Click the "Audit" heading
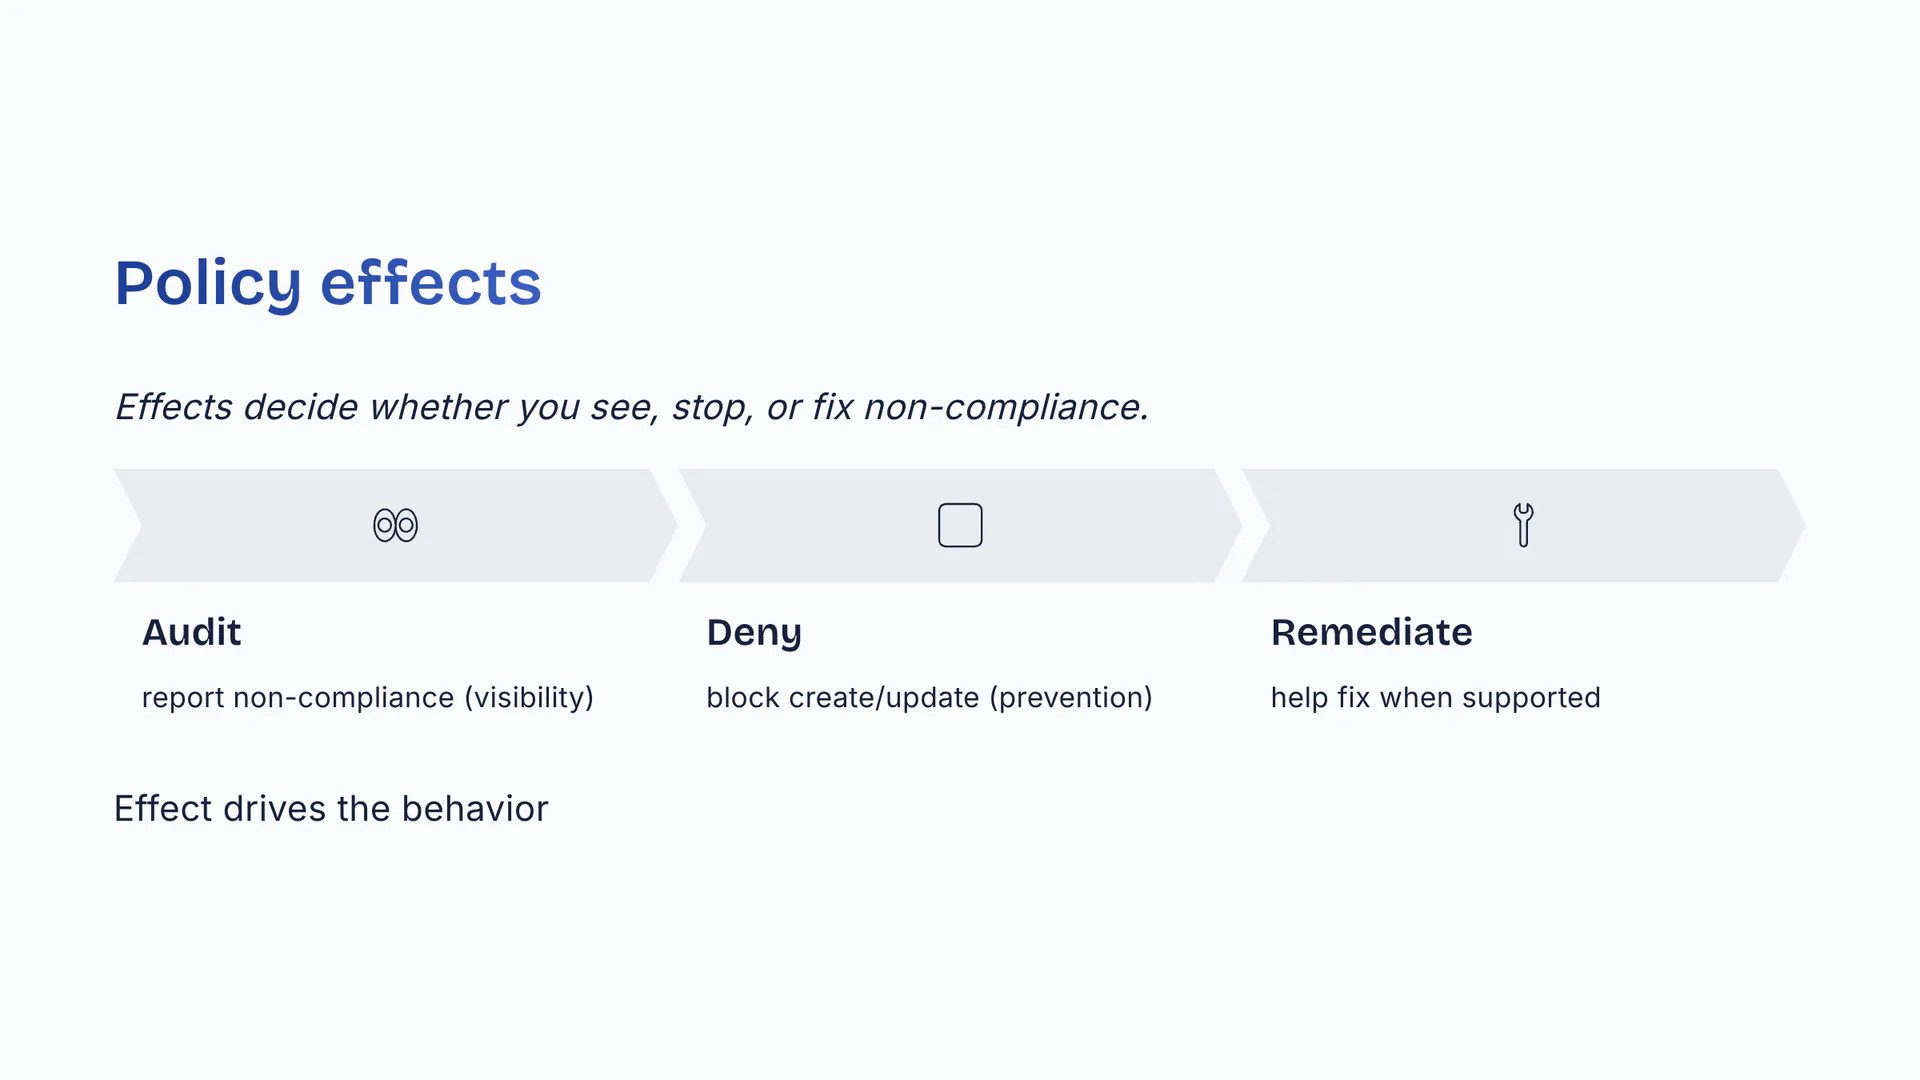1920x1080 pixels. point(191,632)
